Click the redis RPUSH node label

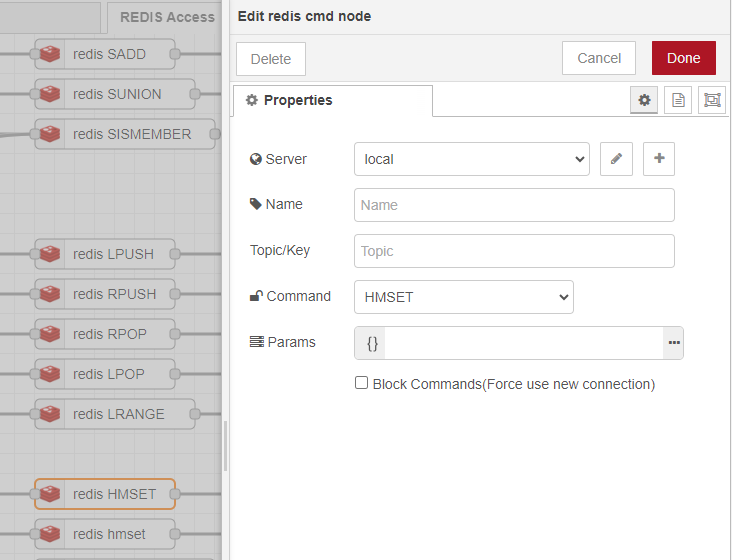click(x=114, y=294)
